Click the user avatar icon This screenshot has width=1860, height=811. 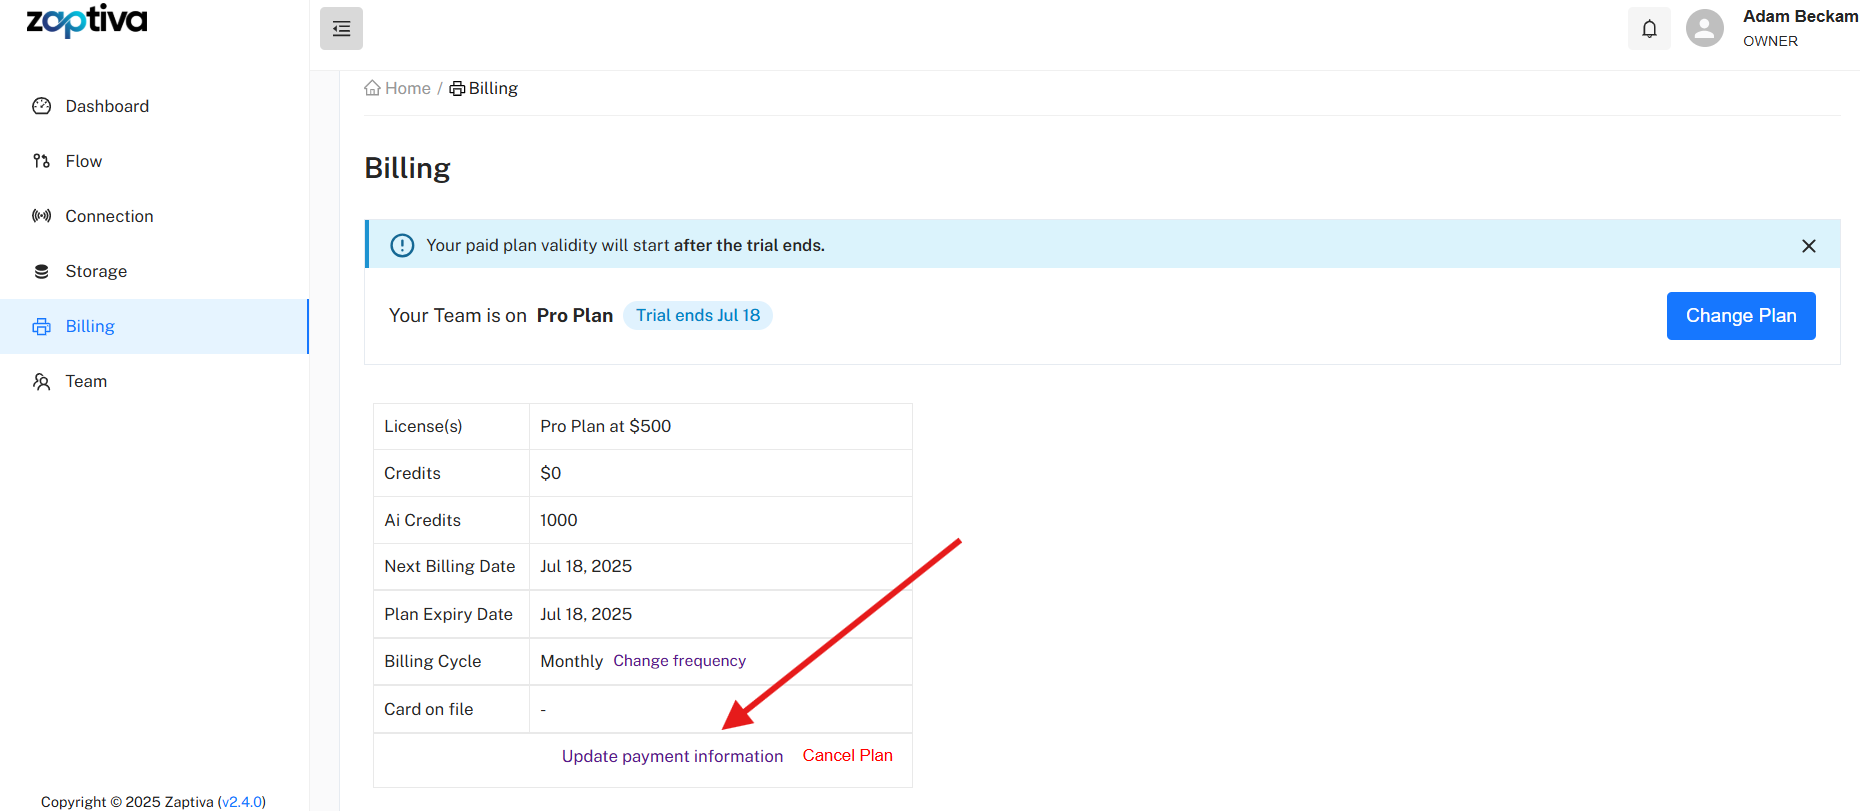pos(1704,29)
